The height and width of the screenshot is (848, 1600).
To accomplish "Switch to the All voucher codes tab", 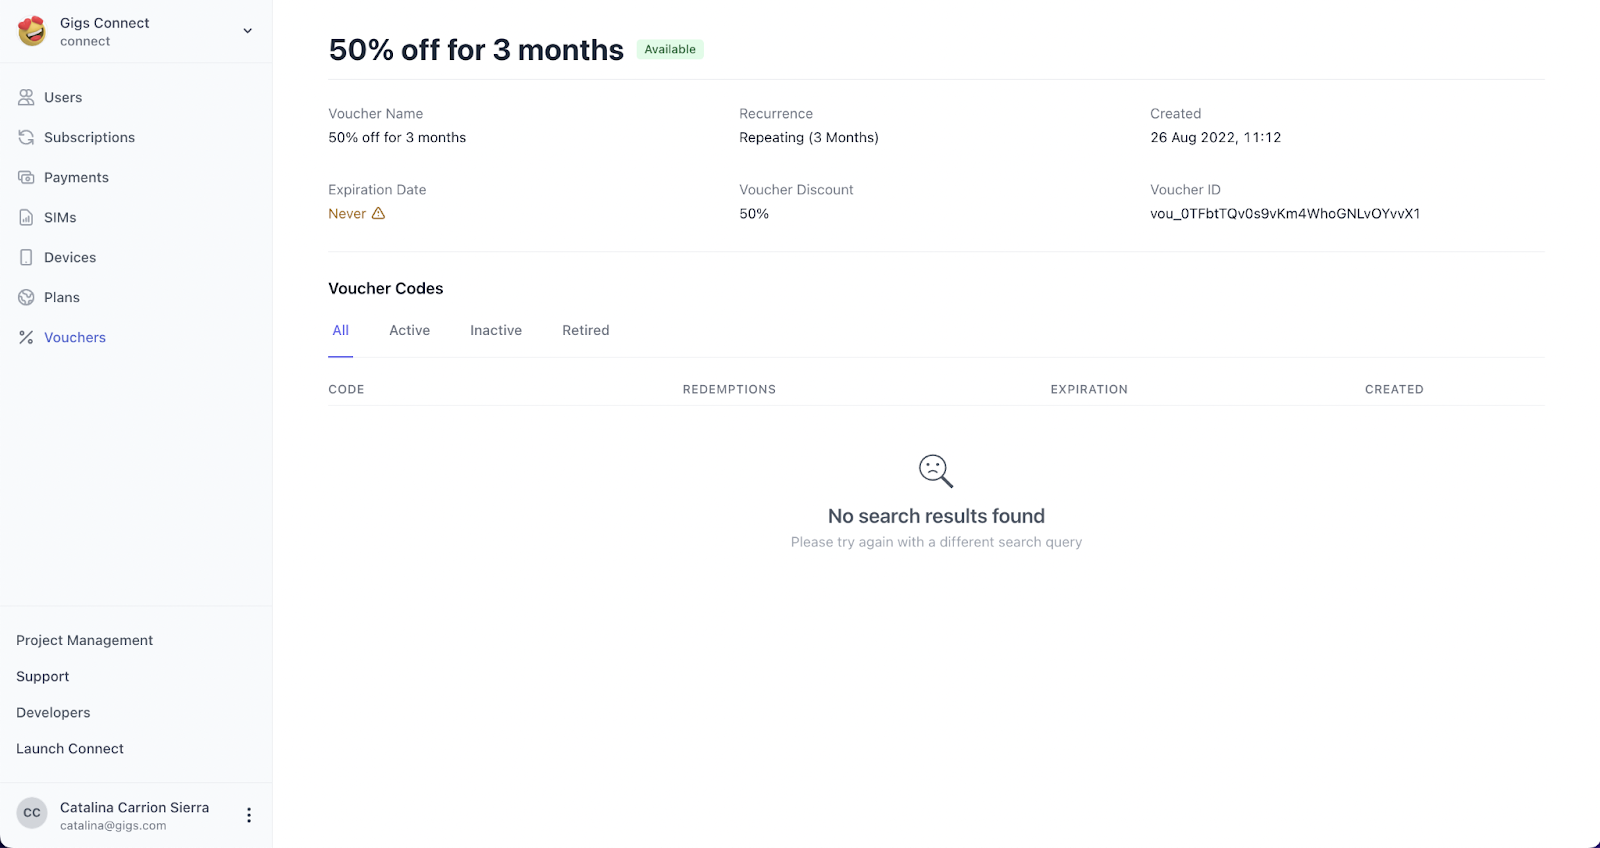I will (x=341, y=330).
